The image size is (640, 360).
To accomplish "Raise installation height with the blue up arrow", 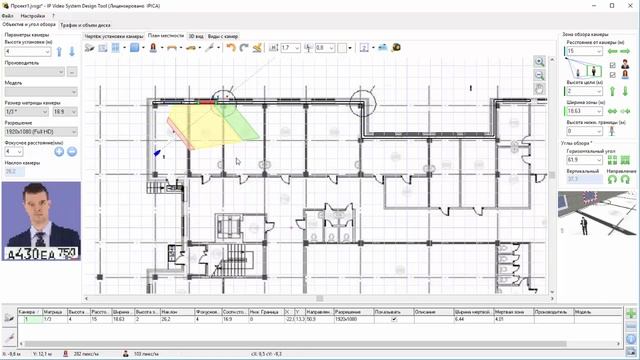I will point(60,51).
